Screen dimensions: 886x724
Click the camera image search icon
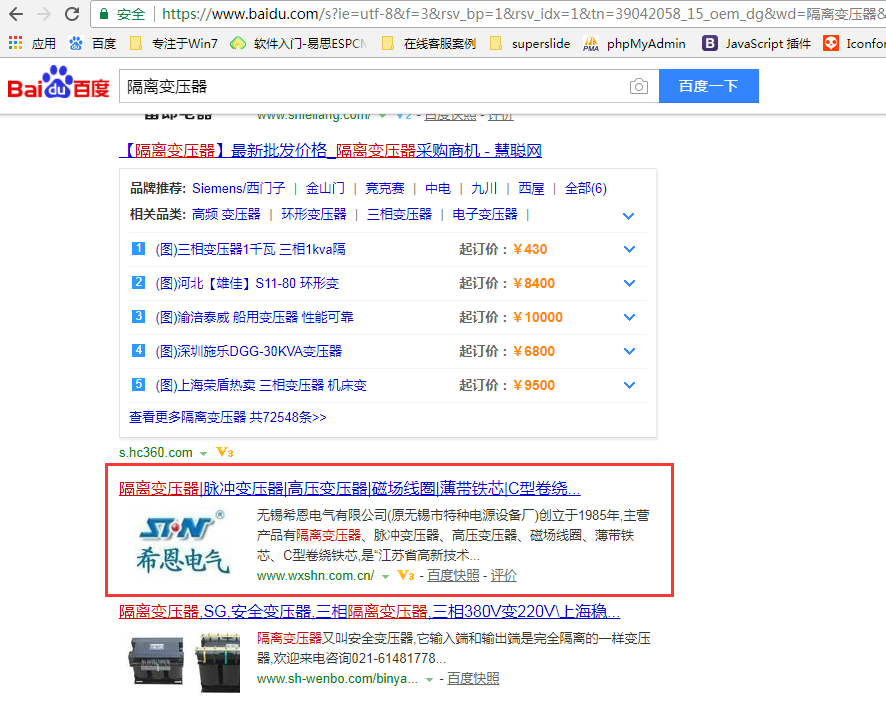639,86
